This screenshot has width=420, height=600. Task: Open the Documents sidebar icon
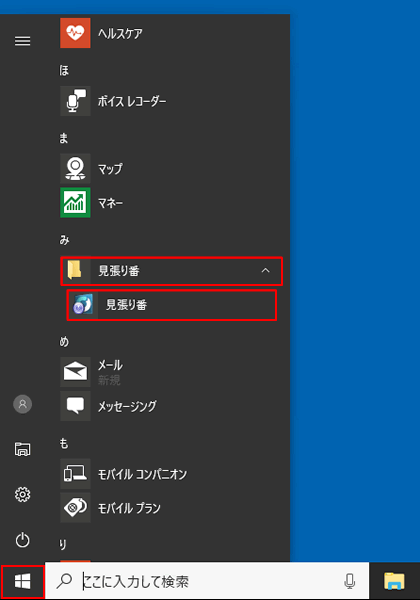23,449
